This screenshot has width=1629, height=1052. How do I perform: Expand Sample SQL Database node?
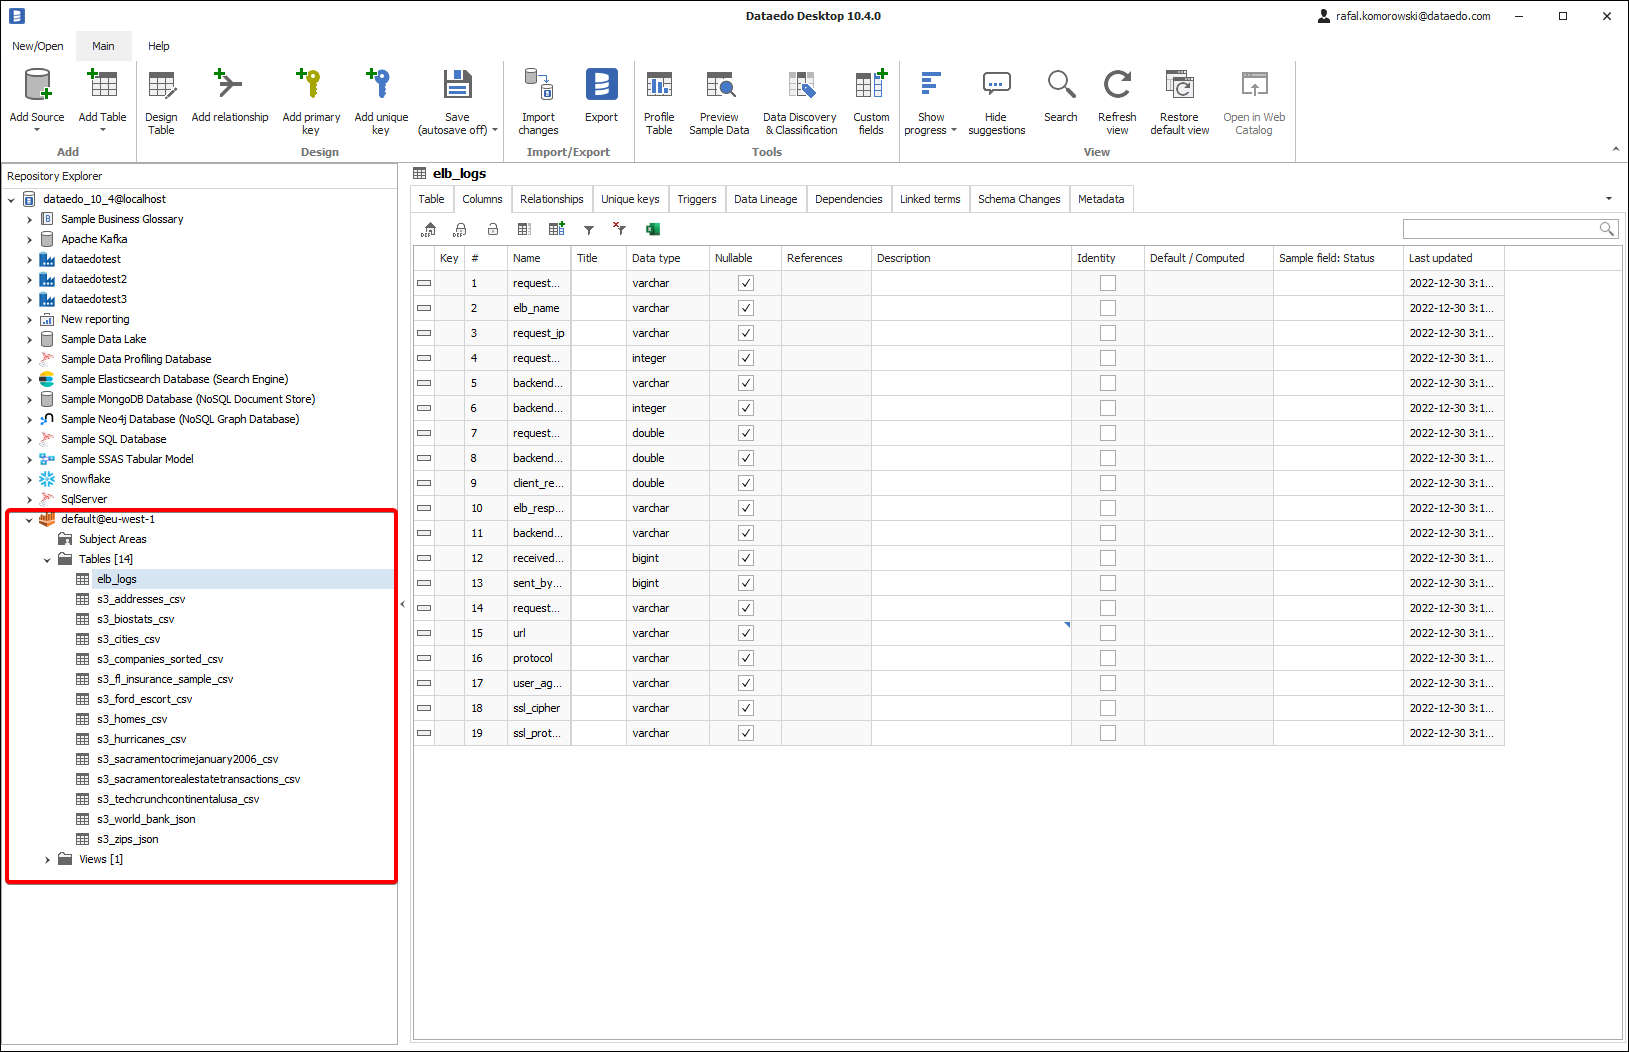[x=29, y=439]
